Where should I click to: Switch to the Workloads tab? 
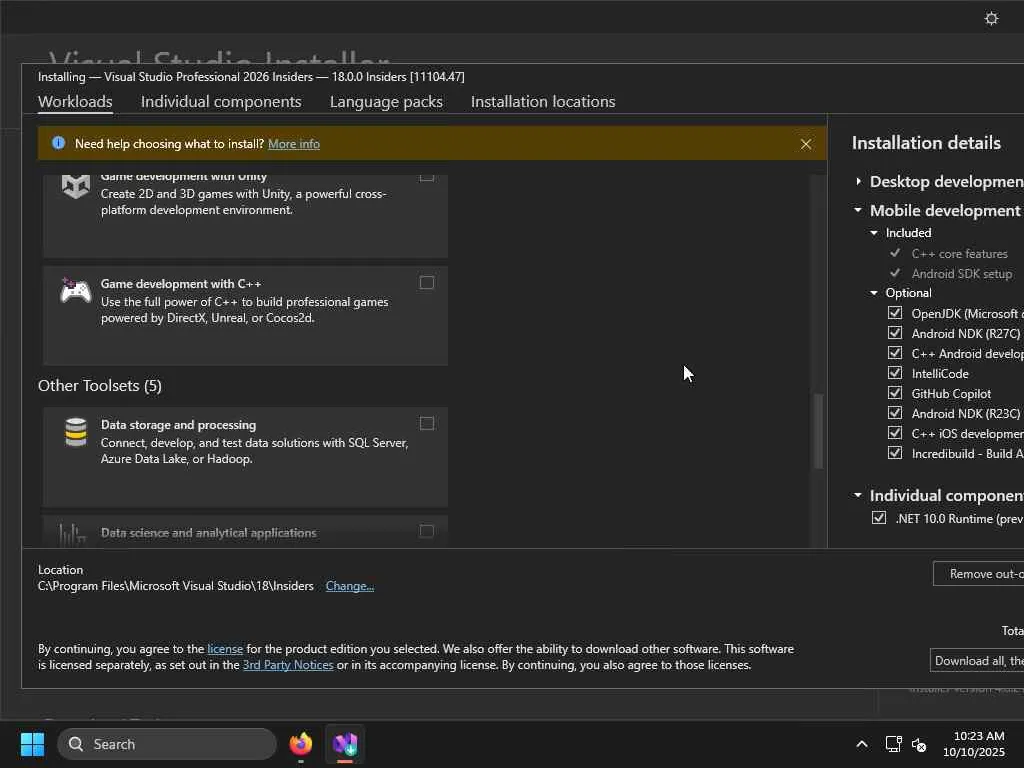75,102
